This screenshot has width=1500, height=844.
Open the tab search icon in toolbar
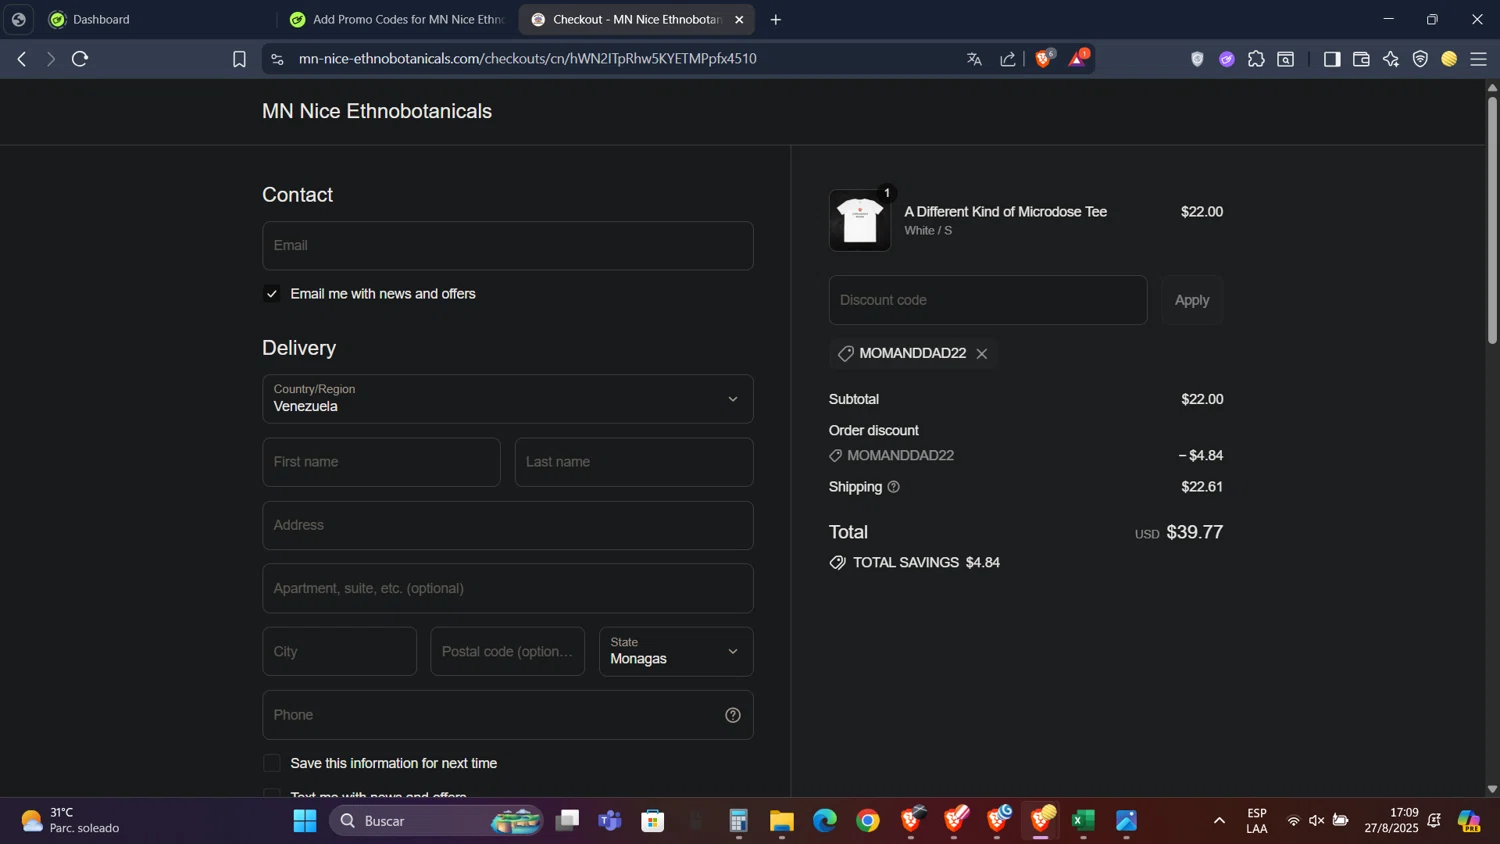click(1286, 59)
